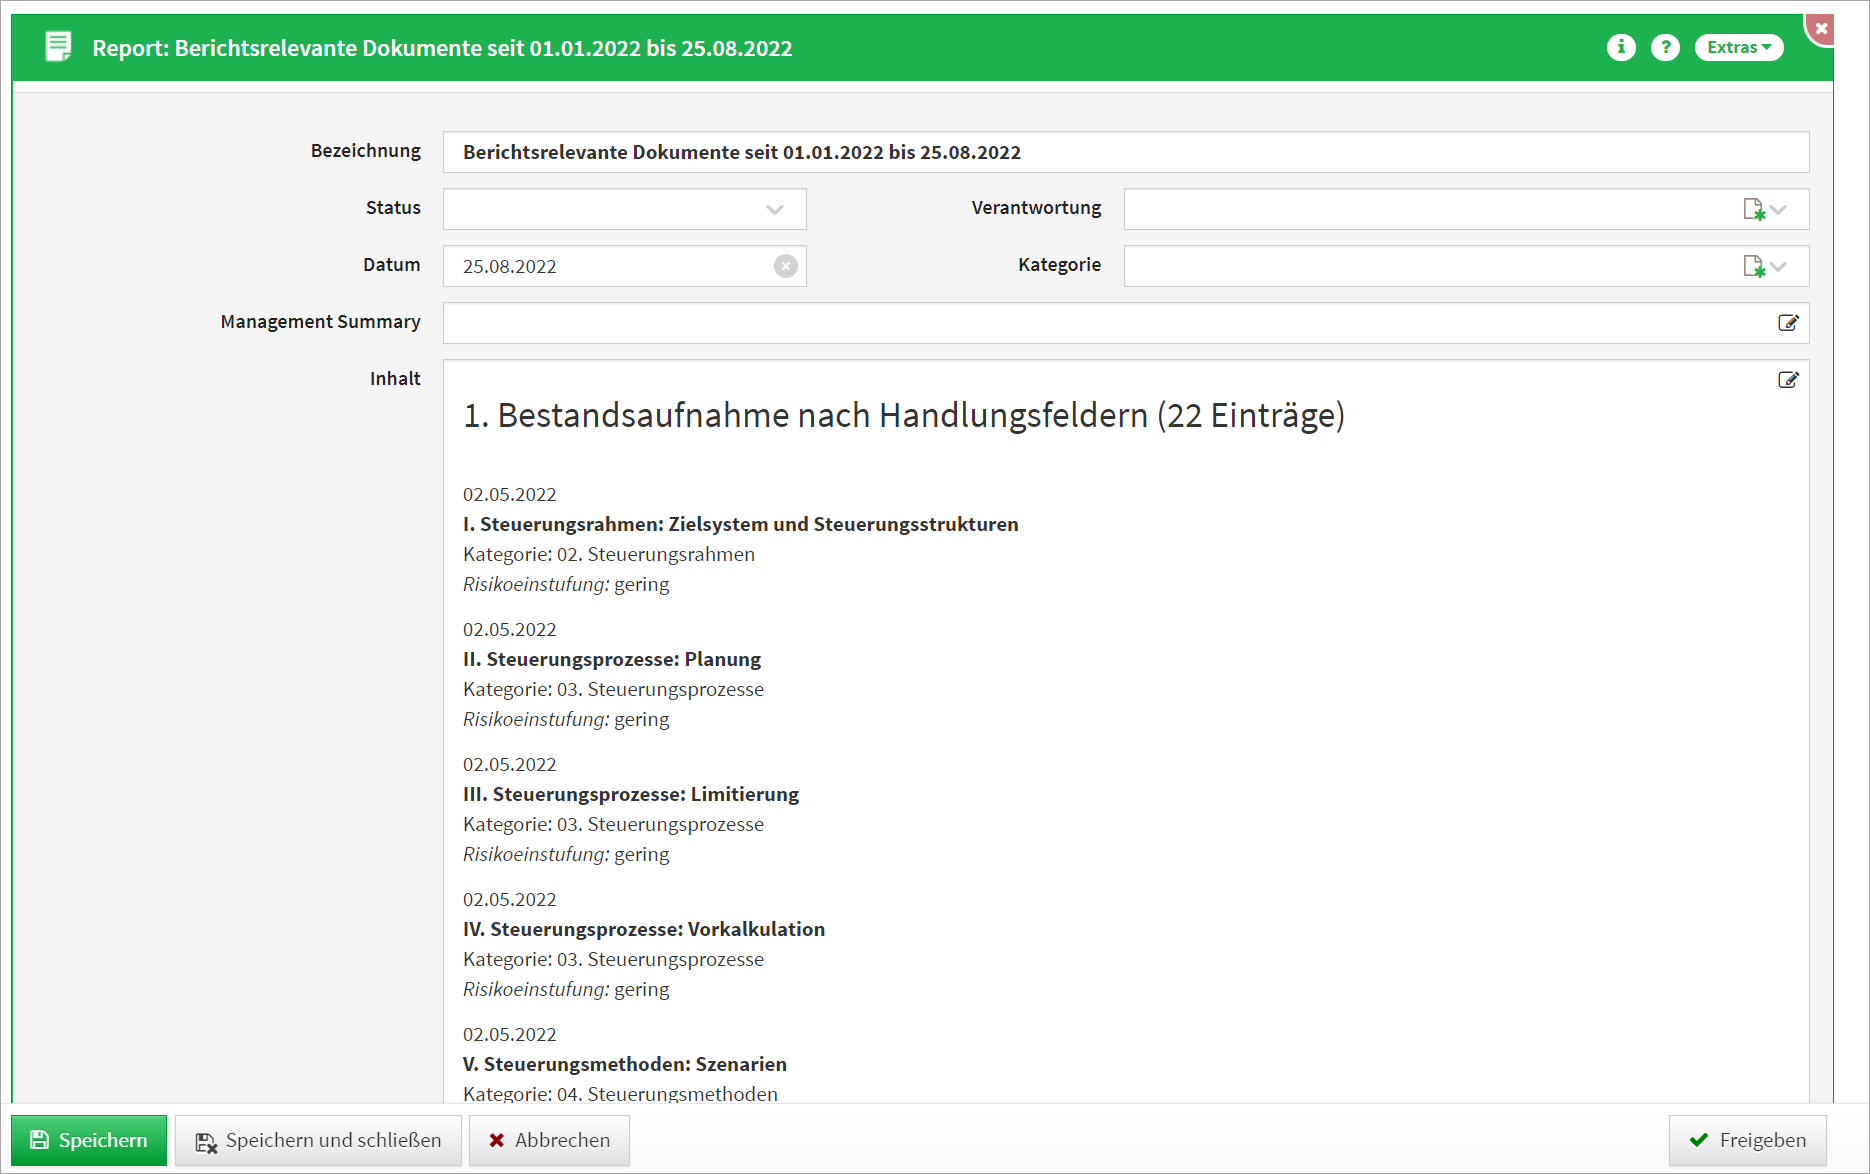1870x1174 pixels.
Task: Expand the Kategorie dropdown arrow
Action: [x=1779, y=266]
